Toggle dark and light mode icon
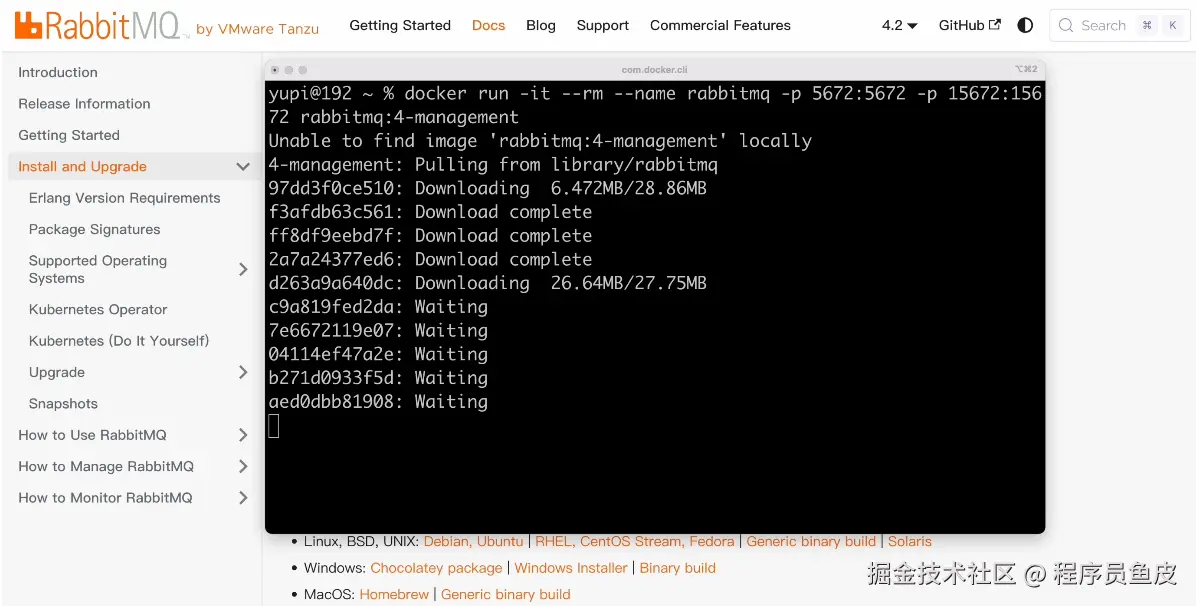 click(x=1025, y=25)
